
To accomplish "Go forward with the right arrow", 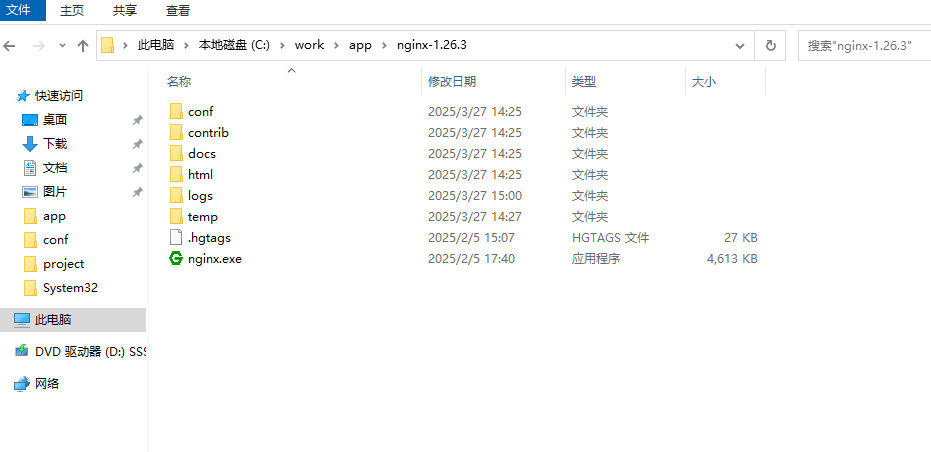I will click(x=39, y=46).
